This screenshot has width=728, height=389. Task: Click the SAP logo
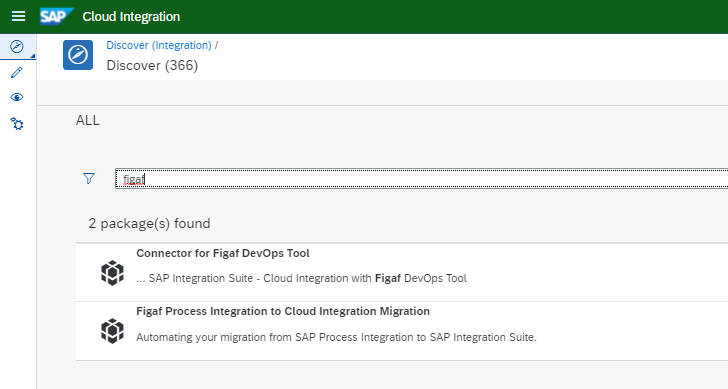pos(56,16)
